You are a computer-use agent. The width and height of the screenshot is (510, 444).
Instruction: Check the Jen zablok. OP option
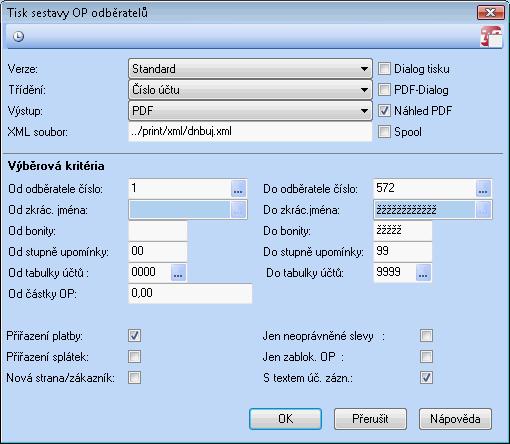(x=426, y=357)
